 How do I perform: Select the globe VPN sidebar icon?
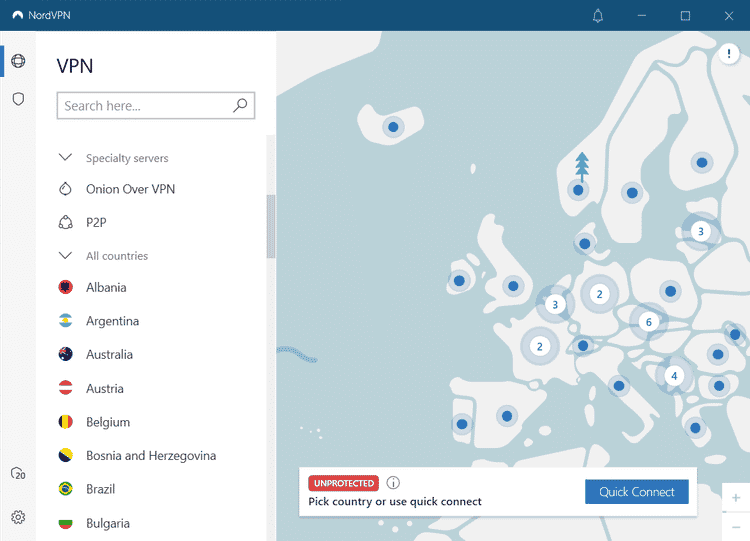click(x=18, y=62)
